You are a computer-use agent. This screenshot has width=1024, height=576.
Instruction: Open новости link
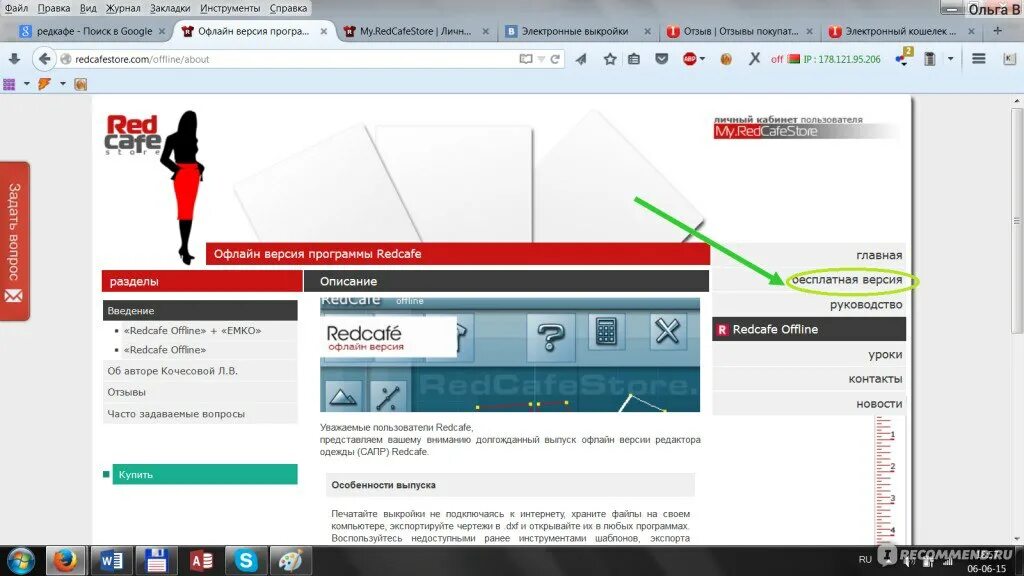[x=879, y=404]
